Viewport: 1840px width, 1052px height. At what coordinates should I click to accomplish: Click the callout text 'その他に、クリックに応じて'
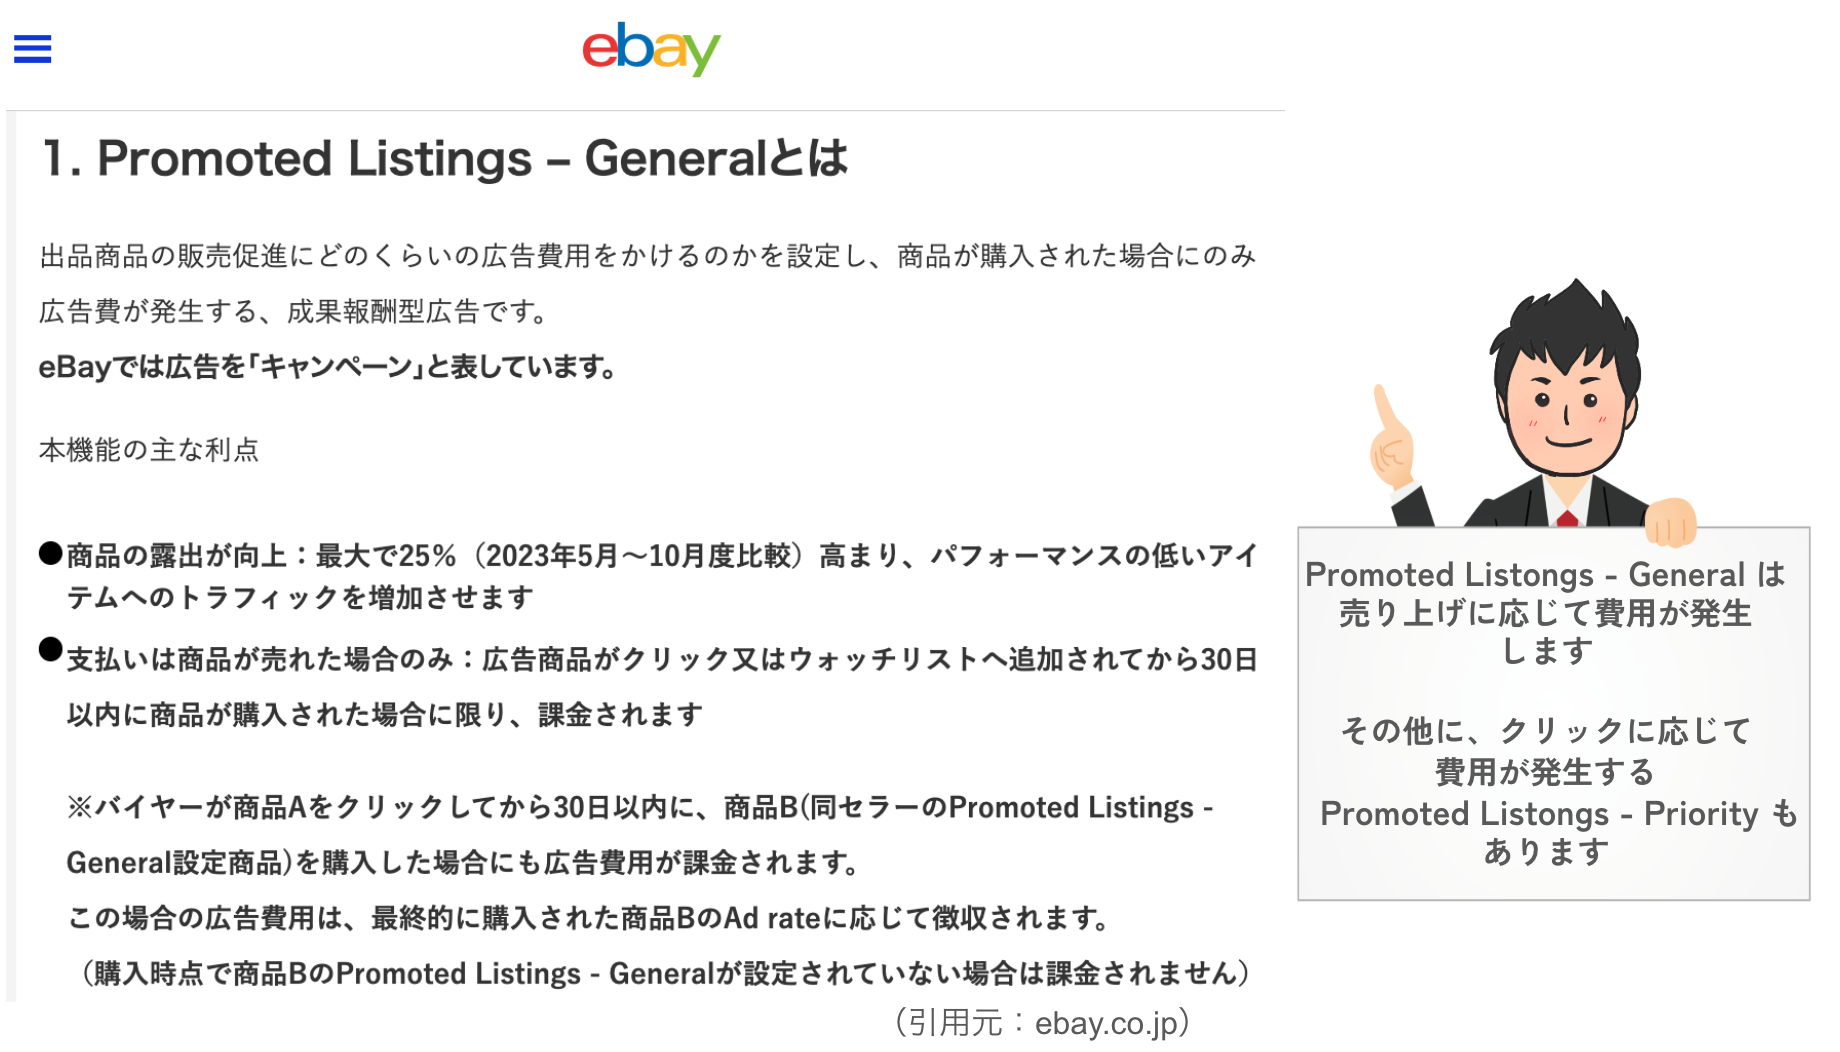(x=1545, y=731)
